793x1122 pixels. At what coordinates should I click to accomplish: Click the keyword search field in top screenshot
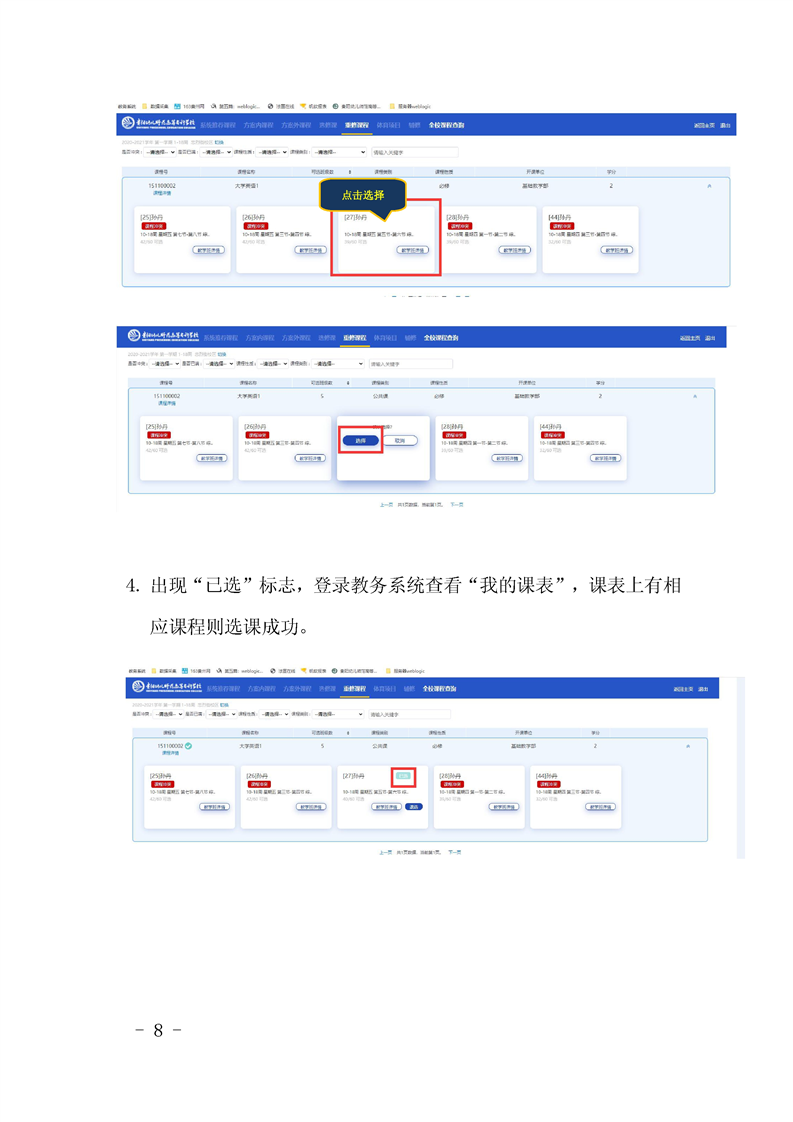(x=413, y=153)
